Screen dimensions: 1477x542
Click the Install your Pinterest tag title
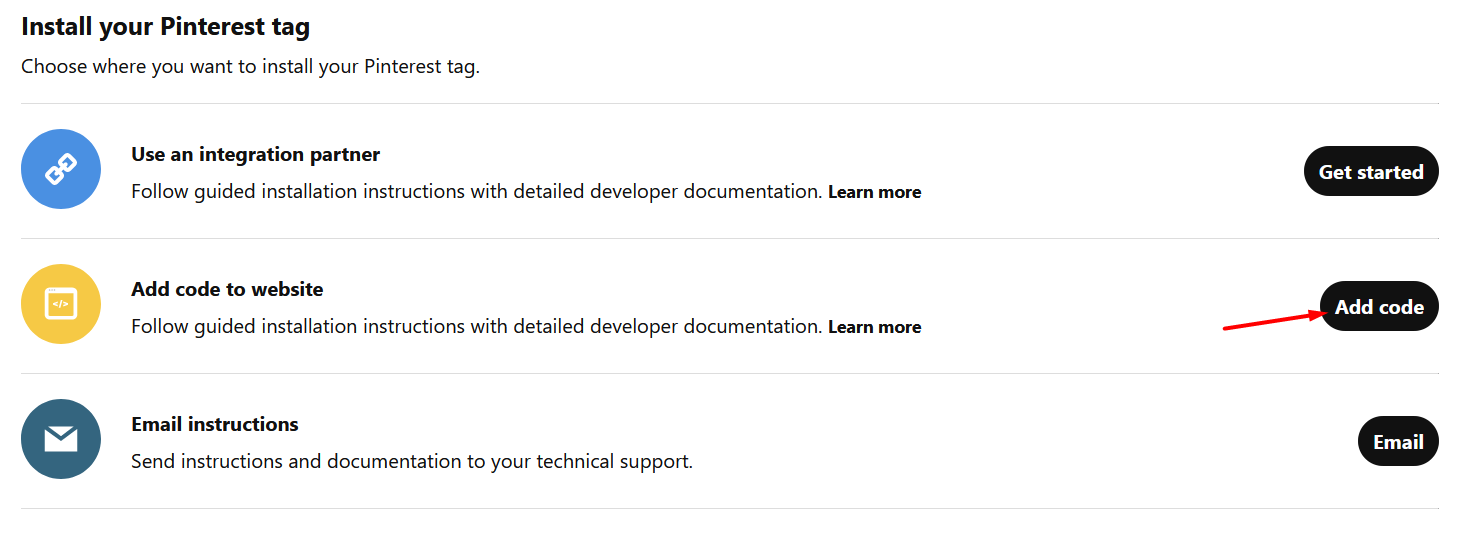[166, 27]
